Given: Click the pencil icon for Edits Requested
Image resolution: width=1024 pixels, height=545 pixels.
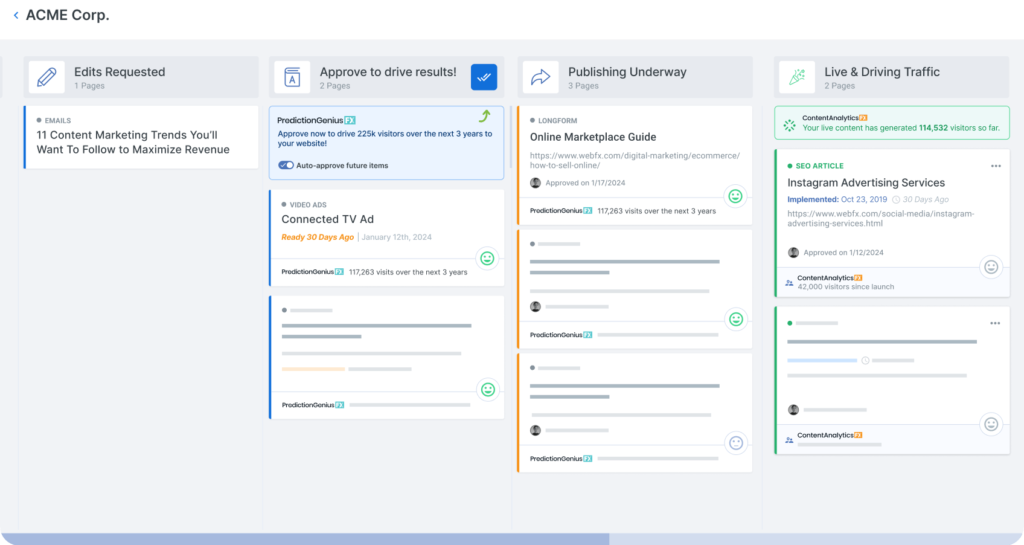Looking at the screenshot, I should click(x=46, y=77).
